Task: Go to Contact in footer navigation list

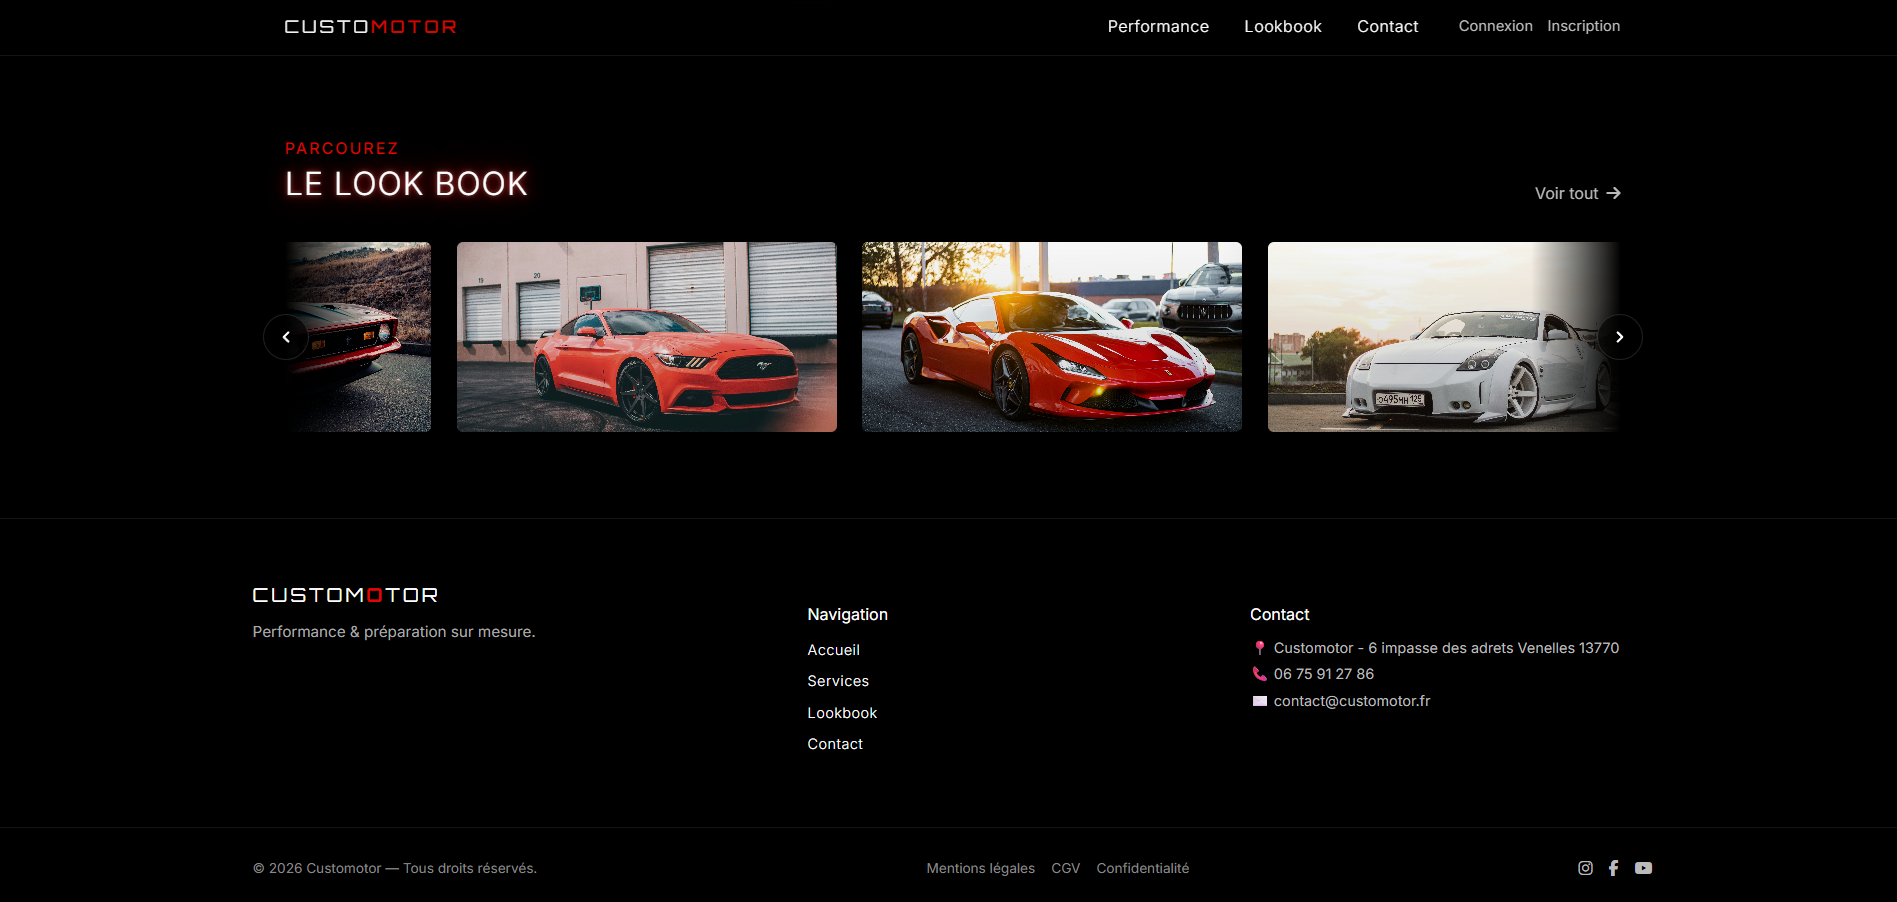Action: pos(835,744)
